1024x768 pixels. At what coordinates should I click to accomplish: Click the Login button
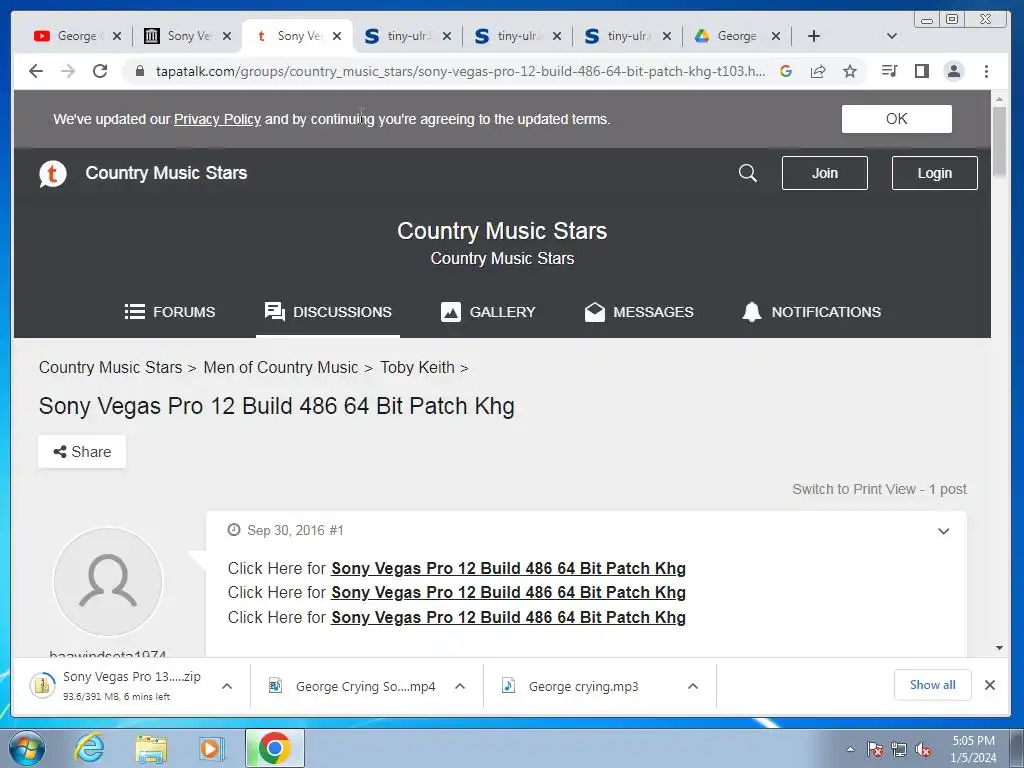pyautogui.click(x=935, y=173)
